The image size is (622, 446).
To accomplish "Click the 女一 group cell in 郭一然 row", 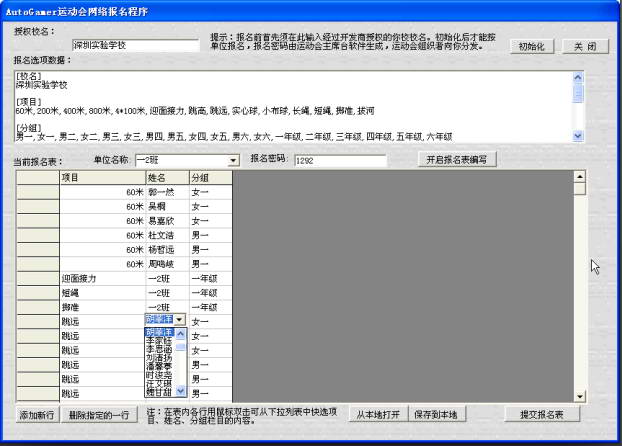I will (x=211, y=192).
